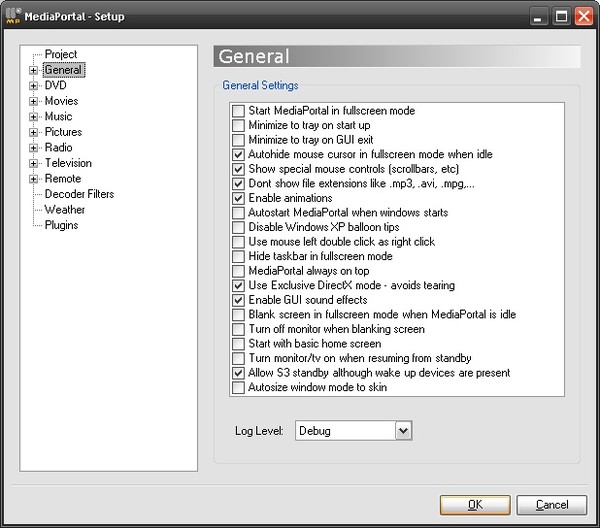Click the MediaPortal app icon in the title bar

point(13,16)
